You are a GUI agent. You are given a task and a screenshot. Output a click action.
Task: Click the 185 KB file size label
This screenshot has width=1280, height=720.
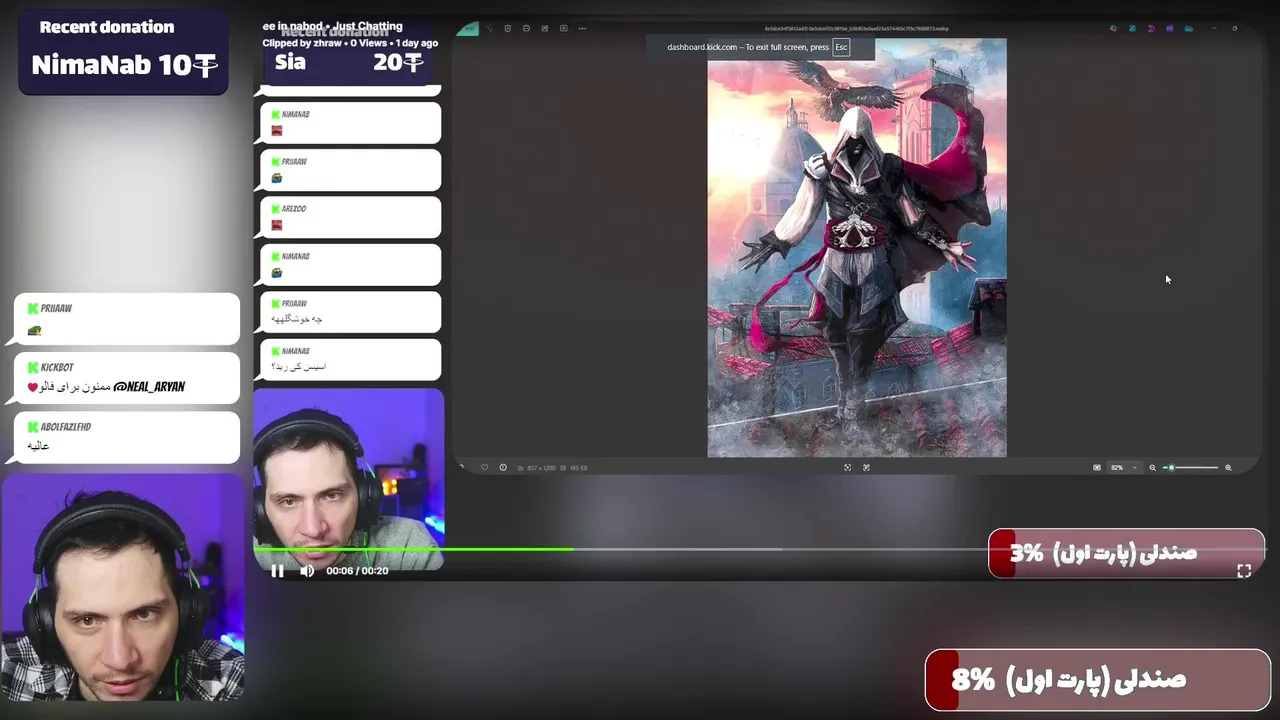[579, 467]
